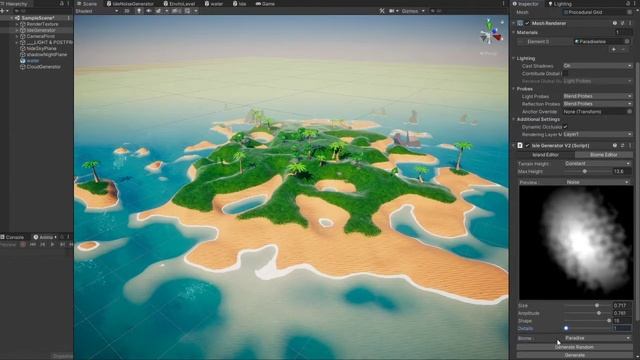Open the Light Probes dropdown
Viewport: 640px width, 360px height.
[x=597, y=96]
